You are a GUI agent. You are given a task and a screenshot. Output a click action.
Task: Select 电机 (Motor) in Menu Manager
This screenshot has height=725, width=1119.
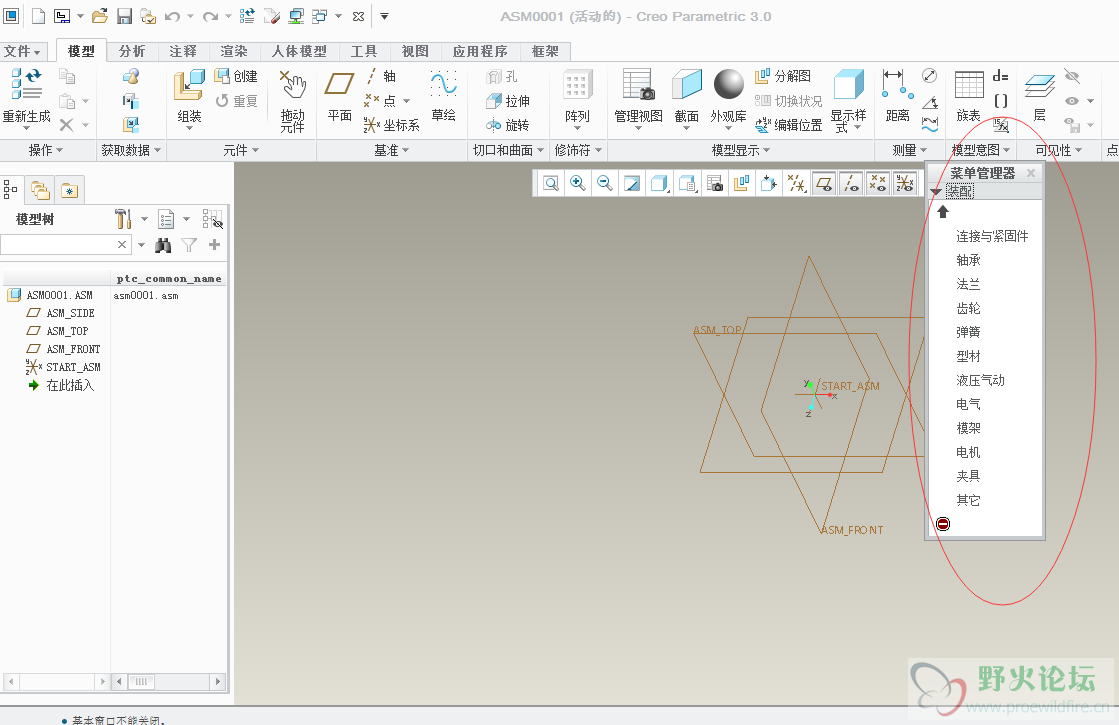click(968, 452)
